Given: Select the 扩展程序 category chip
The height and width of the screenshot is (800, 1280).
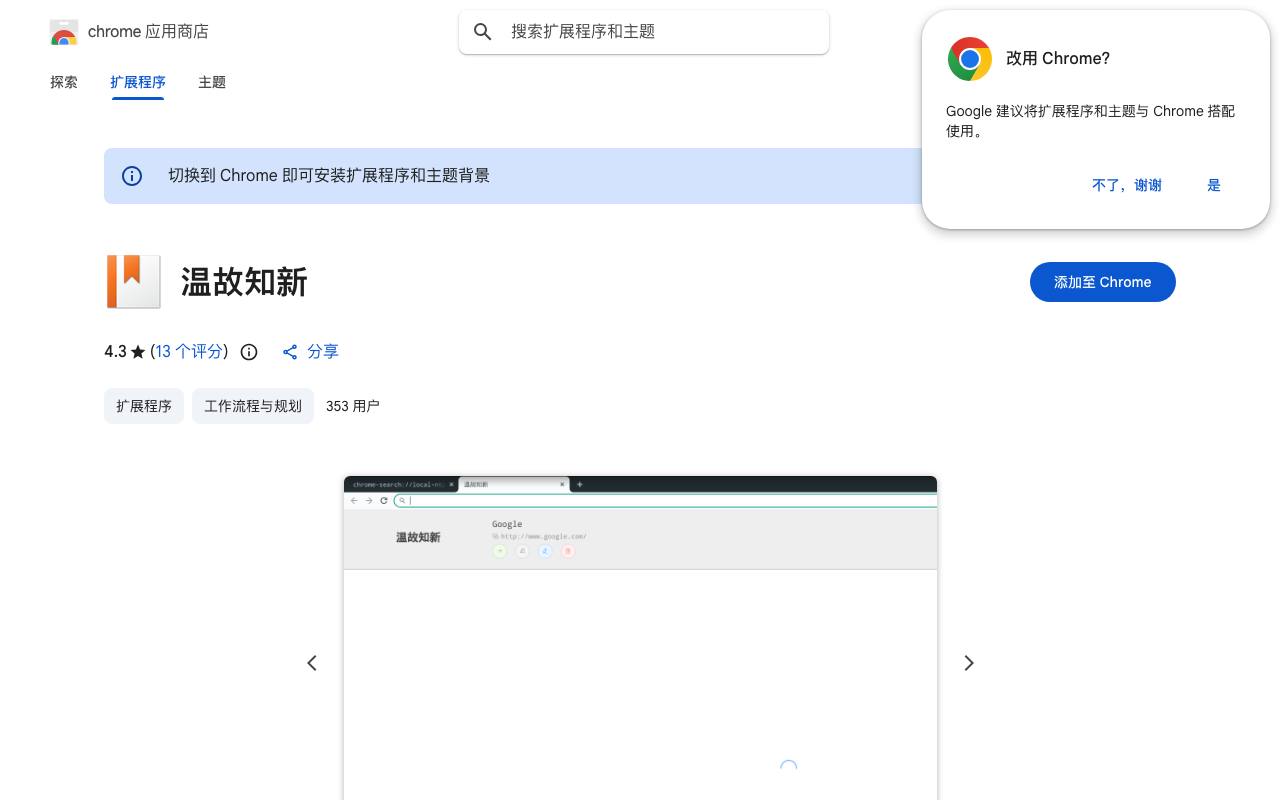Looking at the screenshot, I should (x=144, y=406).
